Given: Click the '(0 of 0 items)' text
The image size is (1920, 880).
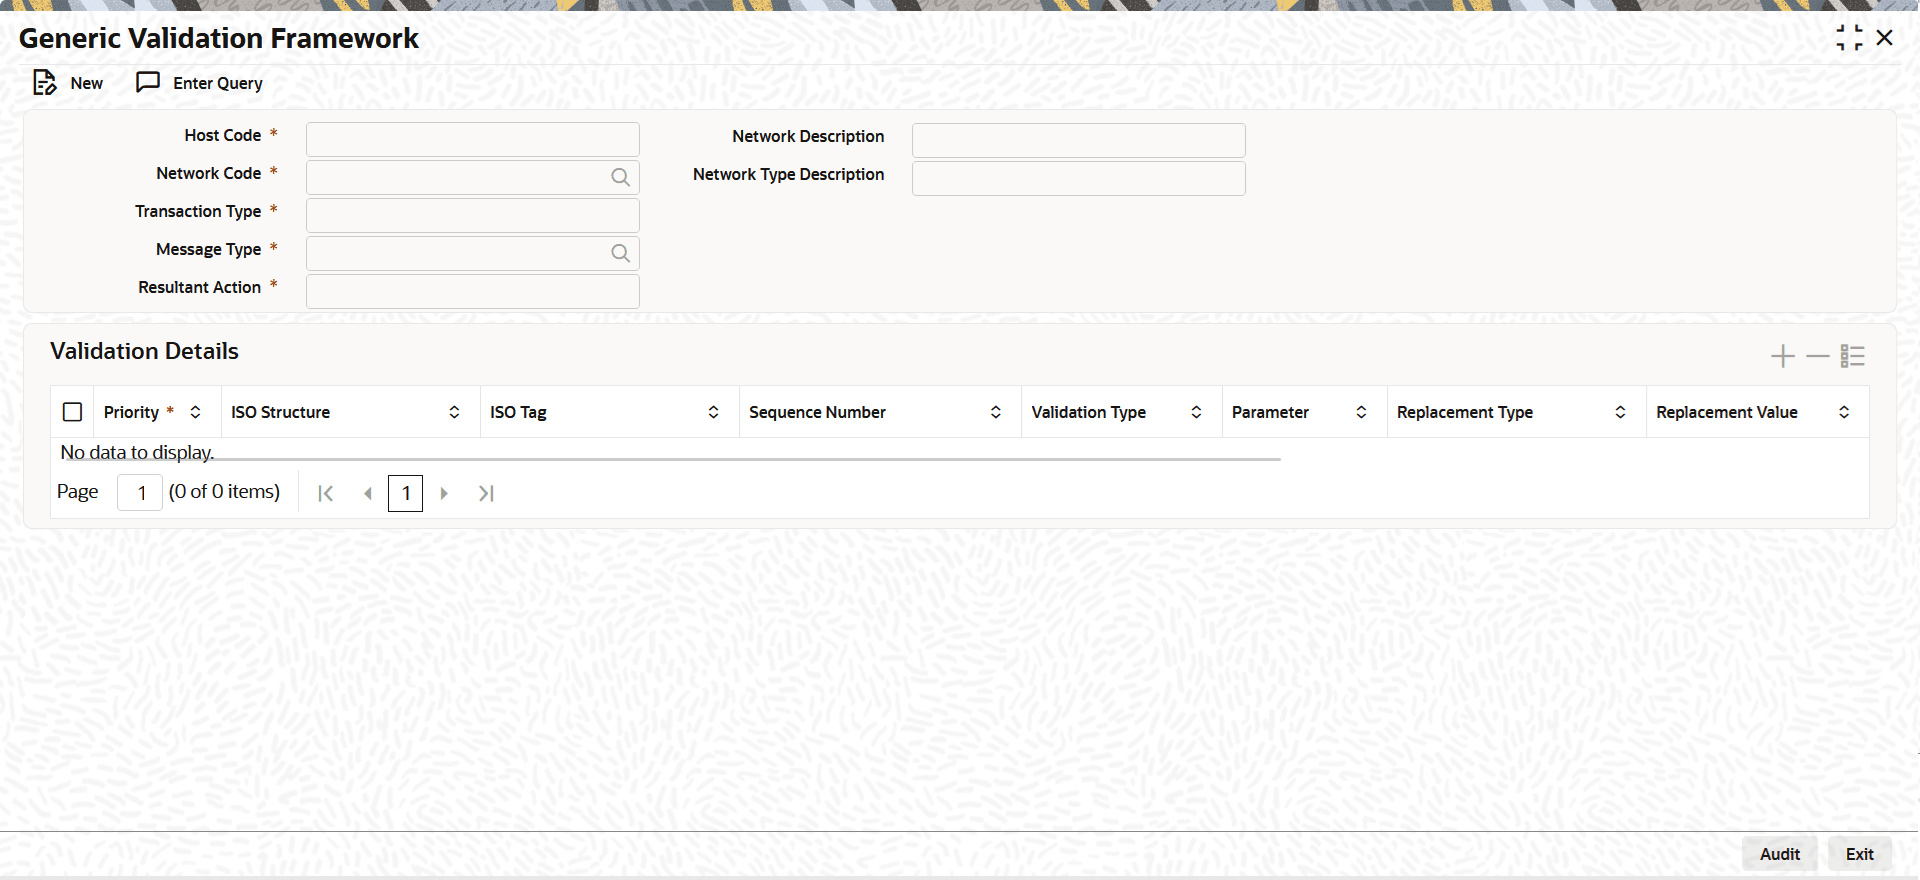Looking at the screenshot, I should pos(224,492).
